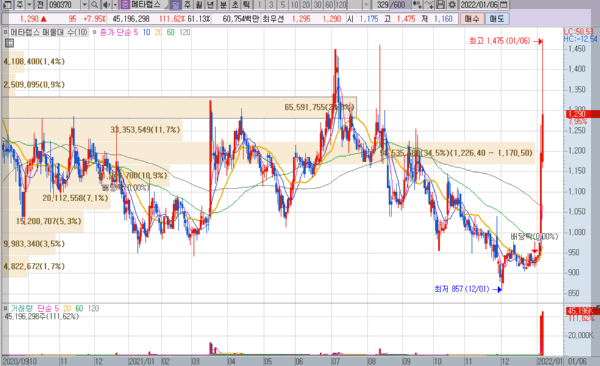Viewport: 600px width, 366px height.
Task: Switch to second 초 chart period
Action: point(235,5)
